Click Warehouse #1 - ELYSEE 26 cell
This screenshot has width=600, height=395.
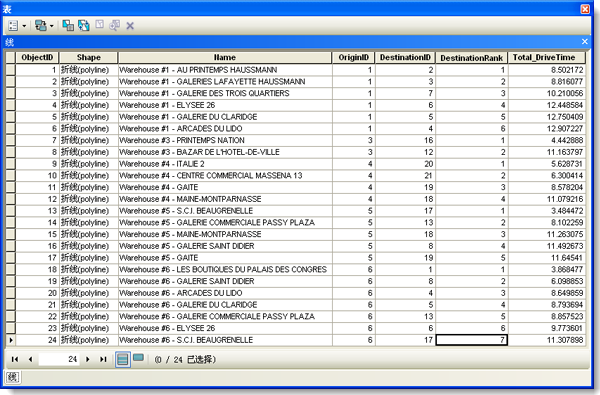pyautogui.click(x=225, y=105)
